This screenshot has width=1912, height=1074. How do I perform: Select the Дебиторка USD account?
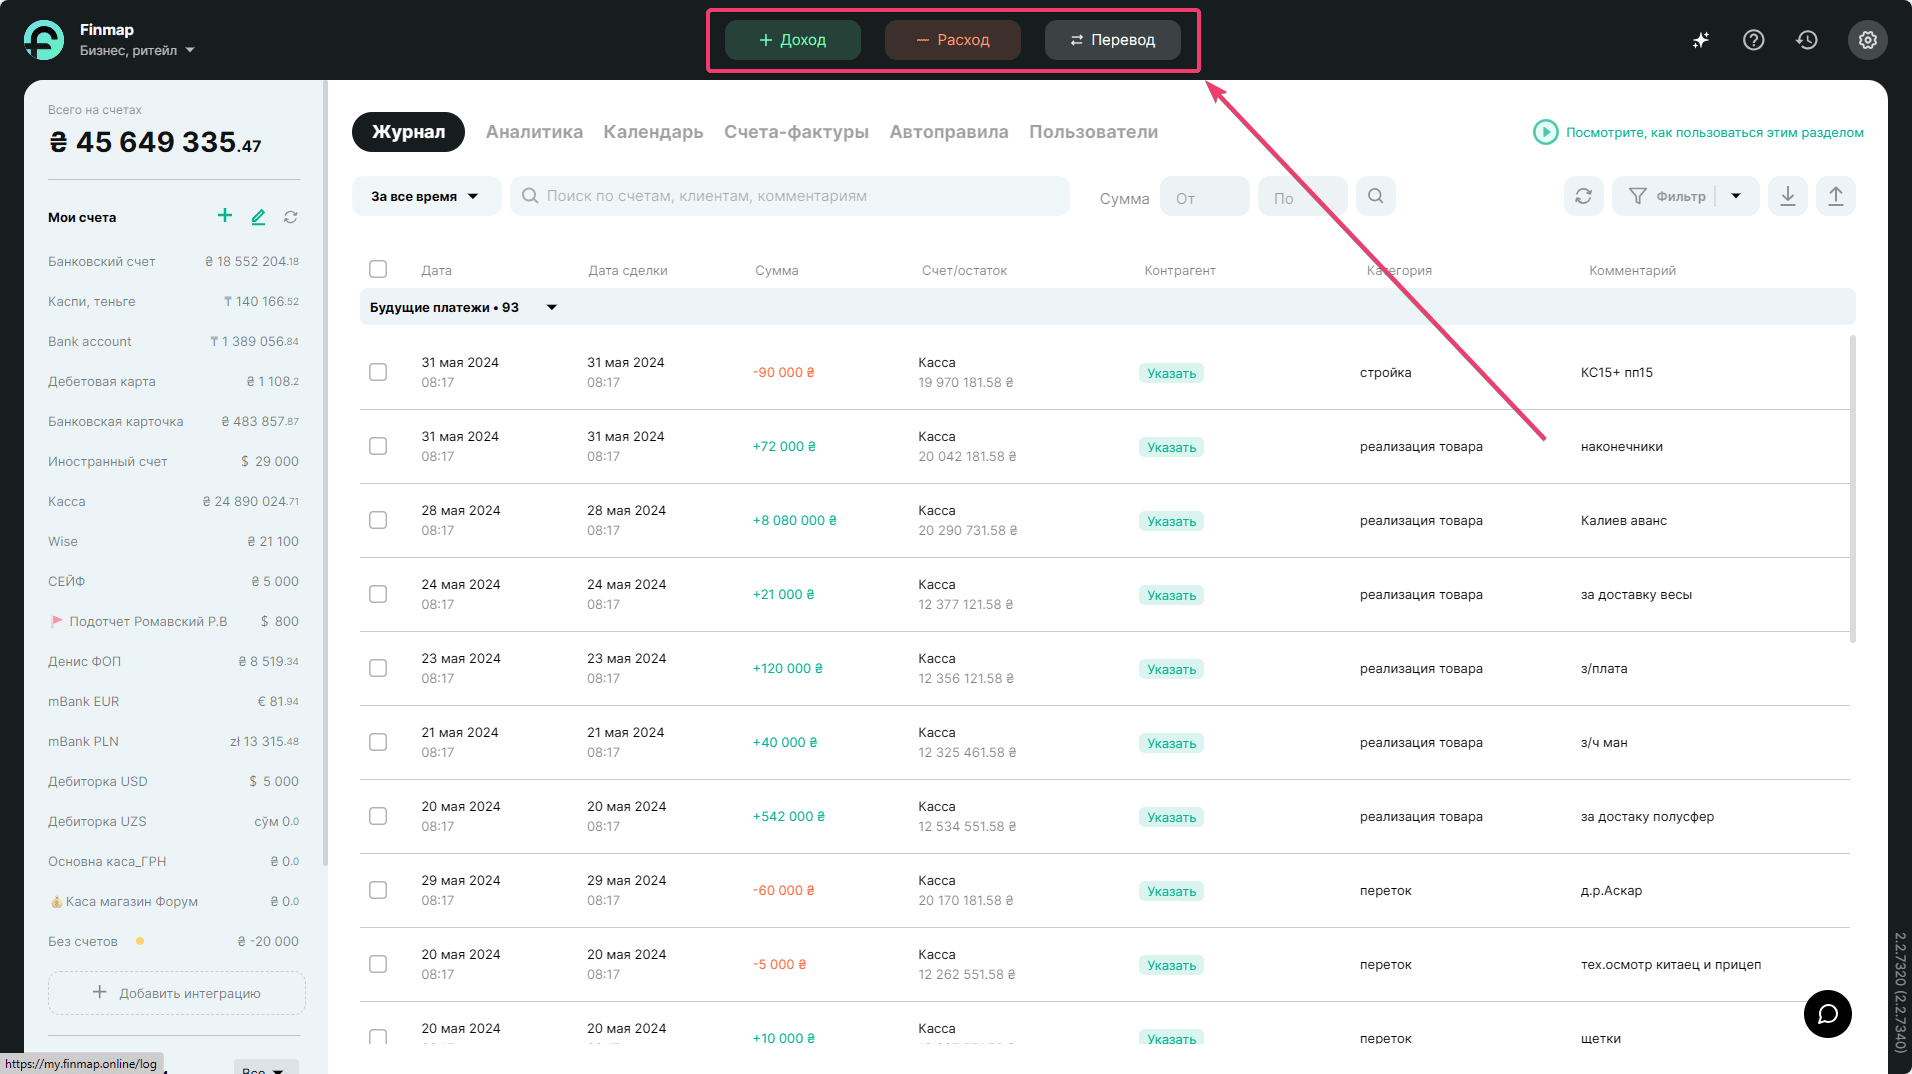pos(173,781)
